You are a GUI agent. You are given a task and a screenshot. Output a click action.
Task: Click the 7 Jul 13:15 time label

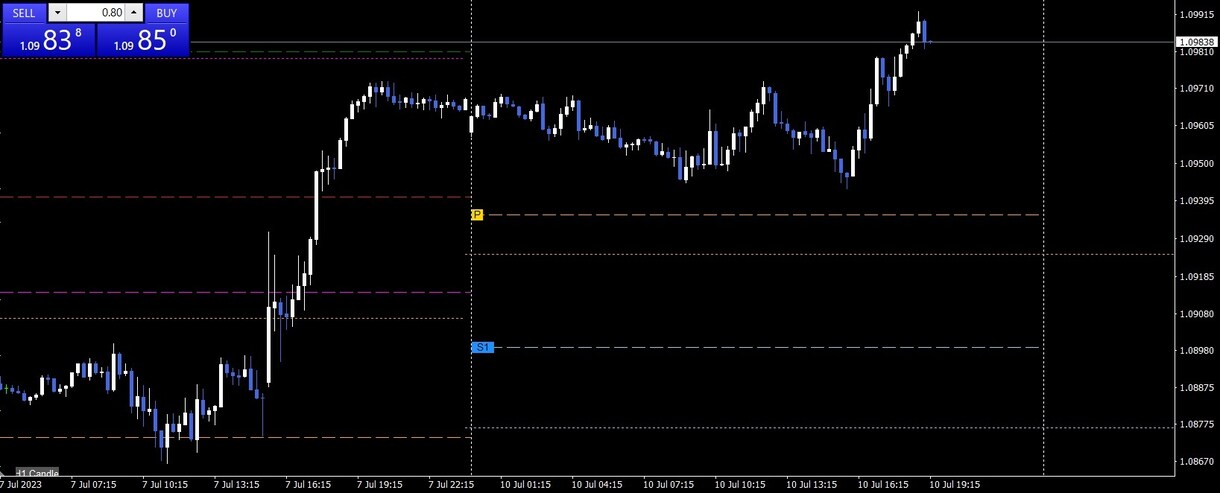(236, 485)
